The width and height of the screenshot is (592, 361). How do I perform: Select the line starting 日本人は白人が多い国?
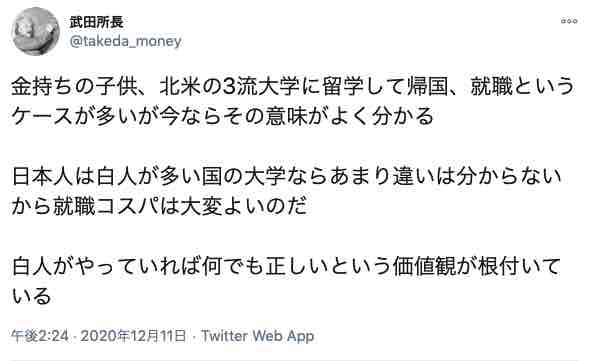click(x=287, y=177)
